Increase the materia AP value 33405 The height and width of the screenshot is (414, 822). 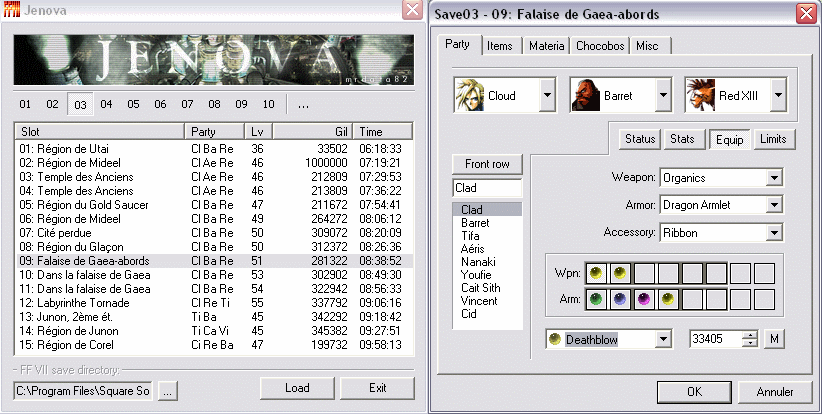point(751,335)
